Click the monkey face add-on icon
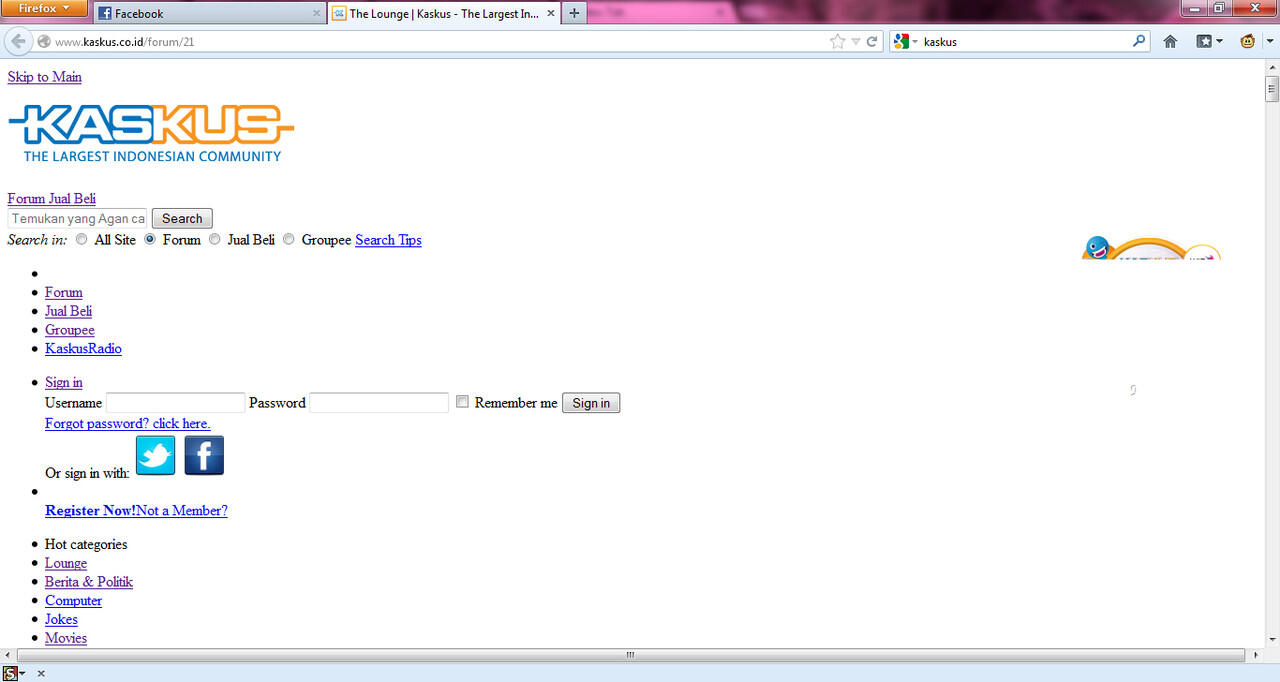1280x682 pixels. pyautogui.click(x=1247, y=42)
